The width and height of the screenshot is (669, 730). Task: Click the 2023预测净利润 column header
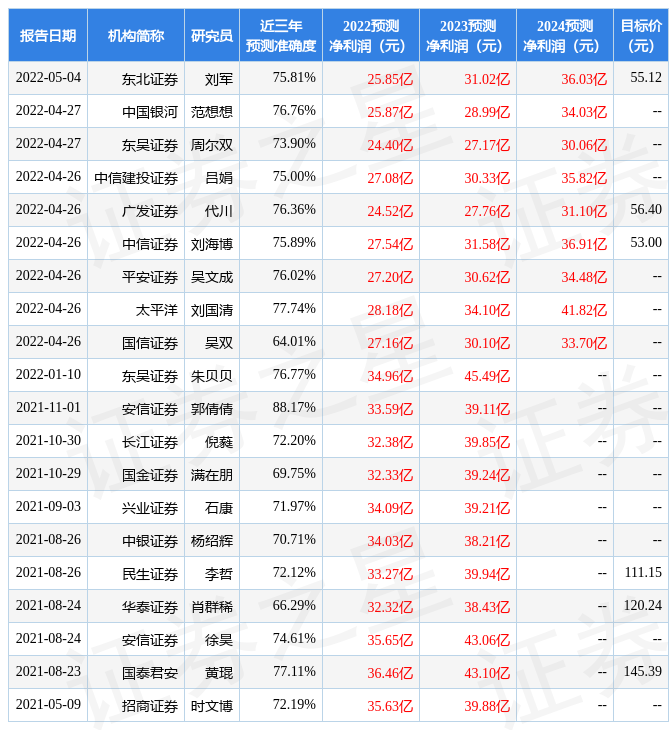[468, 35]
